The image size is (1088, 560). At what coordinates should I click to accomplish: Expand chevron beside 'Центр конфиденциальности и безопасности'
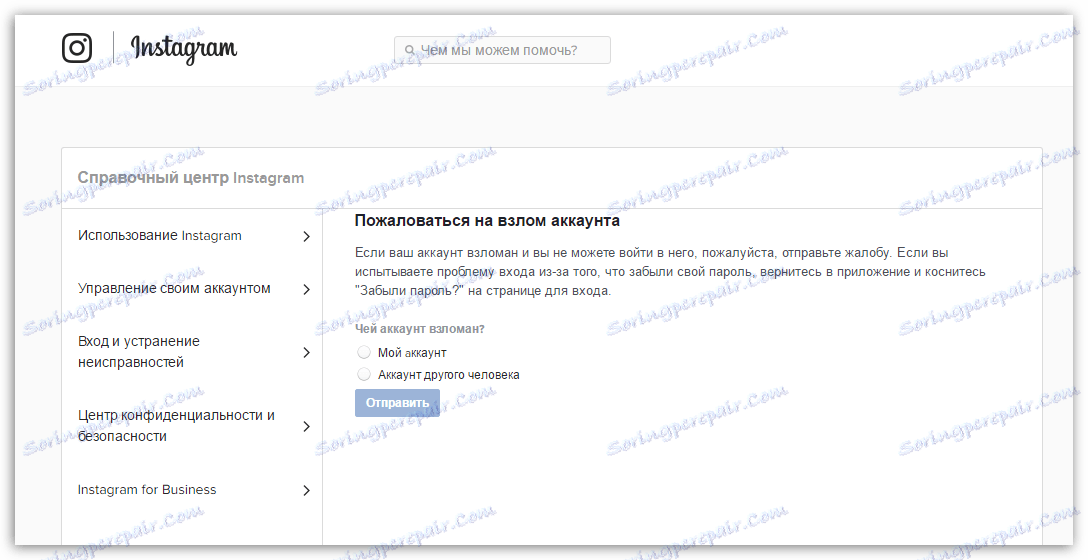click(307, 426)
